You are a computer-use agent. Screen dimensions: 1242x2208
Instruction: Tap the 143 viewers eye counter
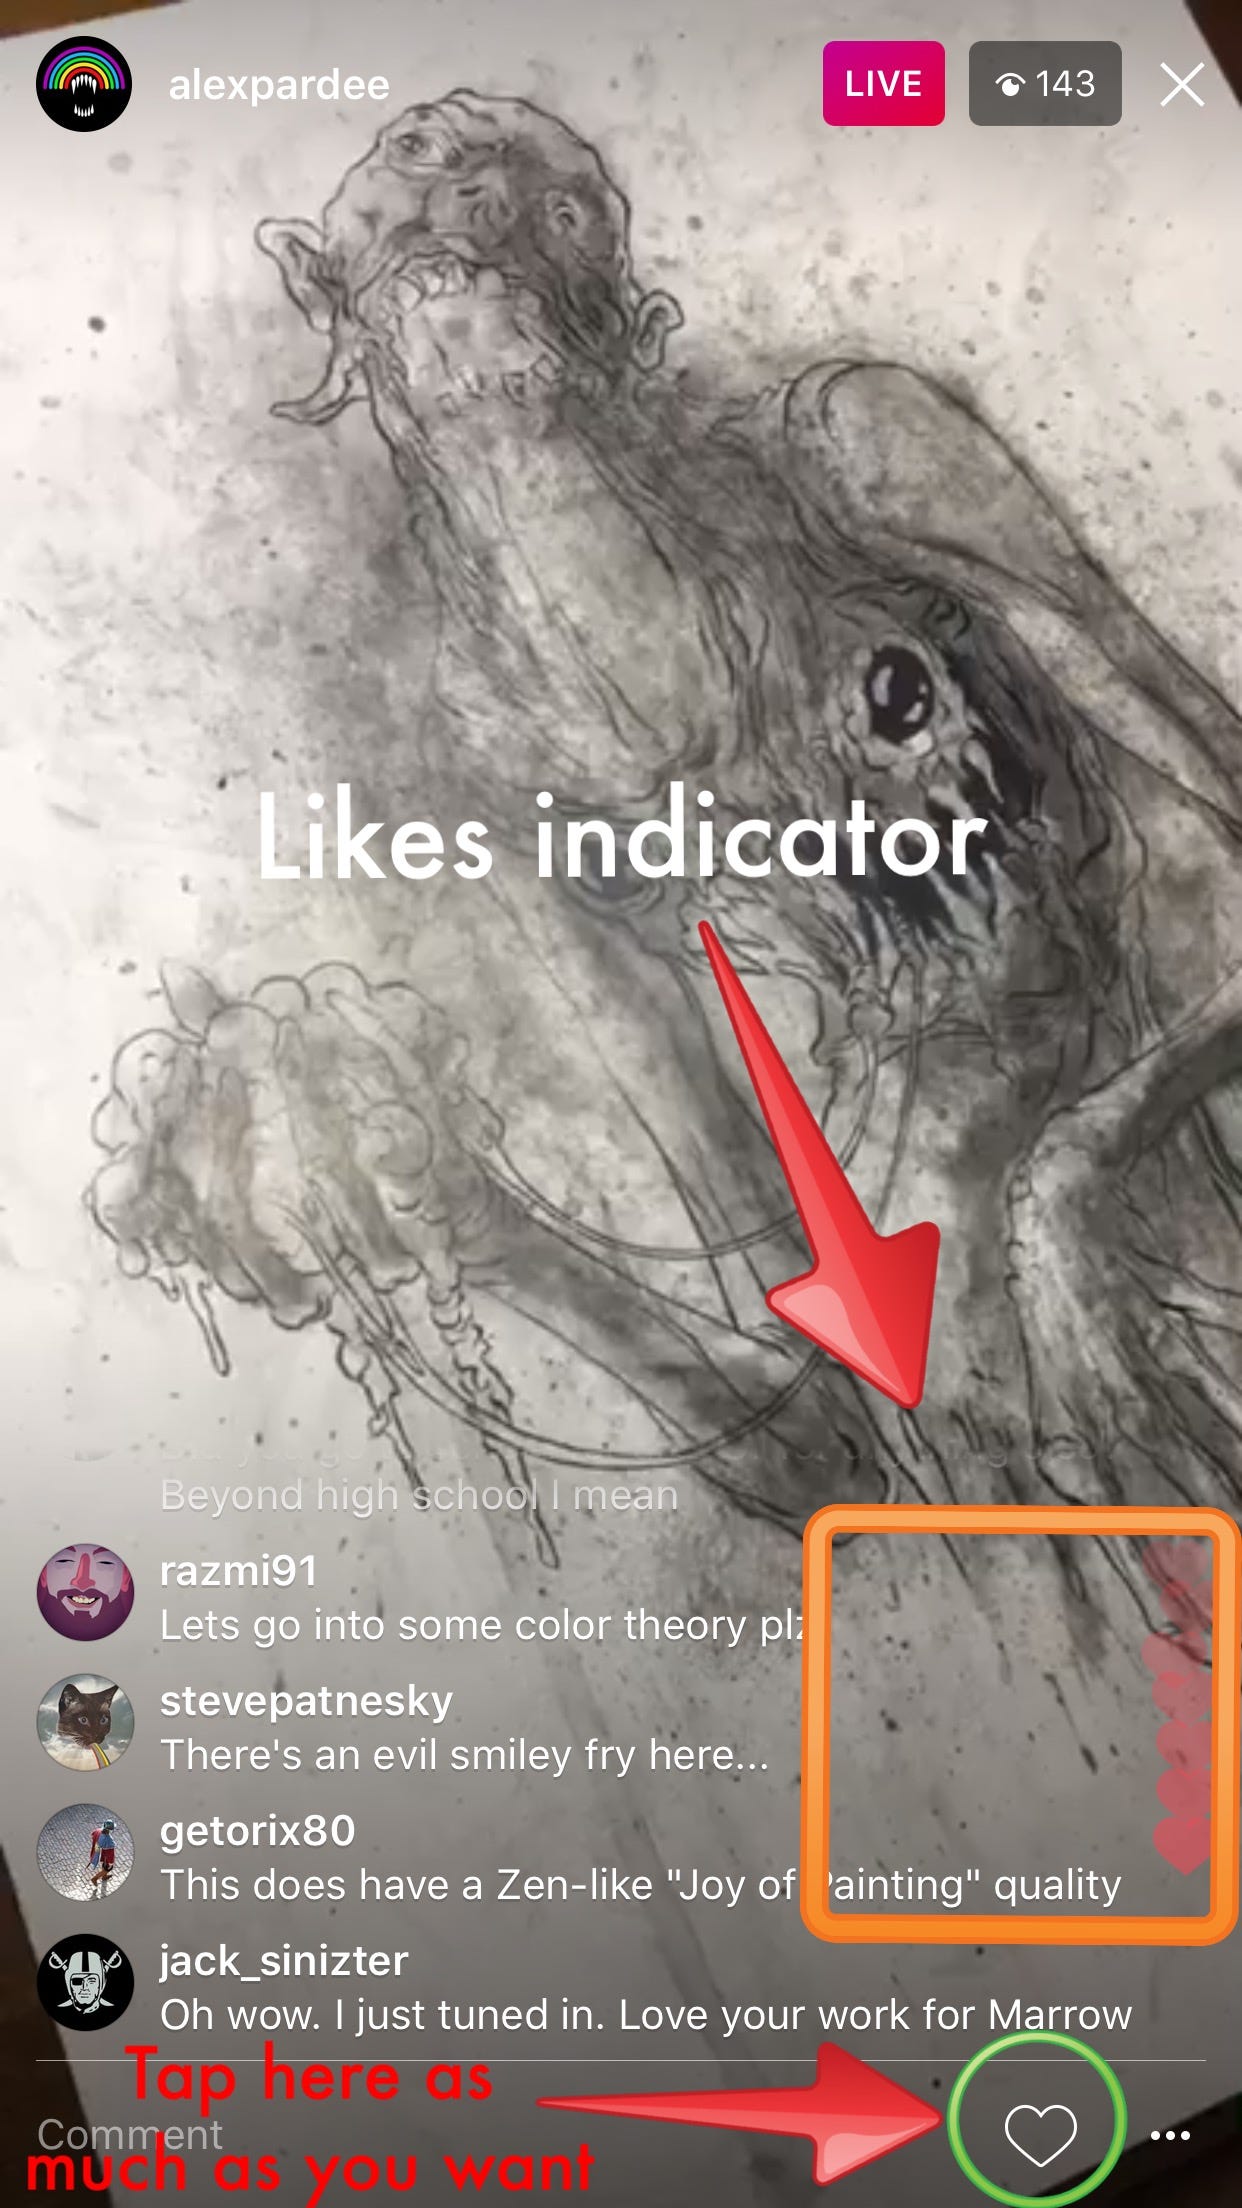[1045, 84]
